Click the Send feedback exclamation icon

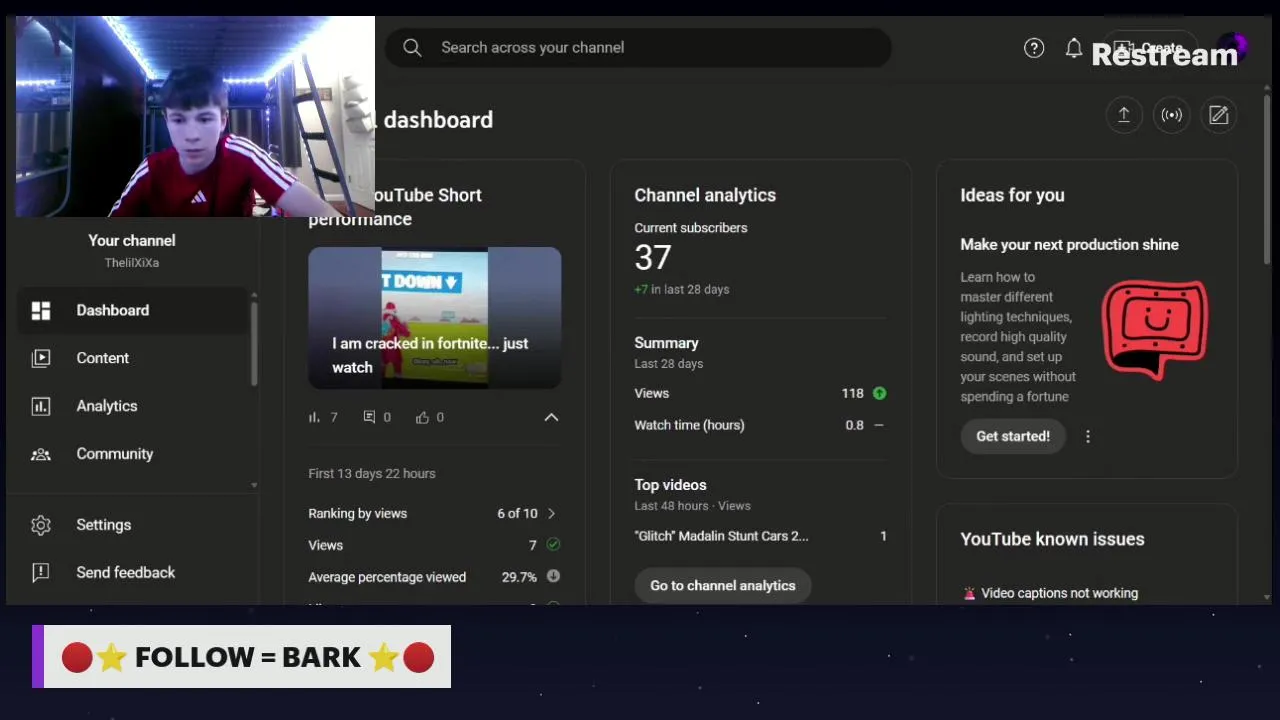(x=41, y=573)
